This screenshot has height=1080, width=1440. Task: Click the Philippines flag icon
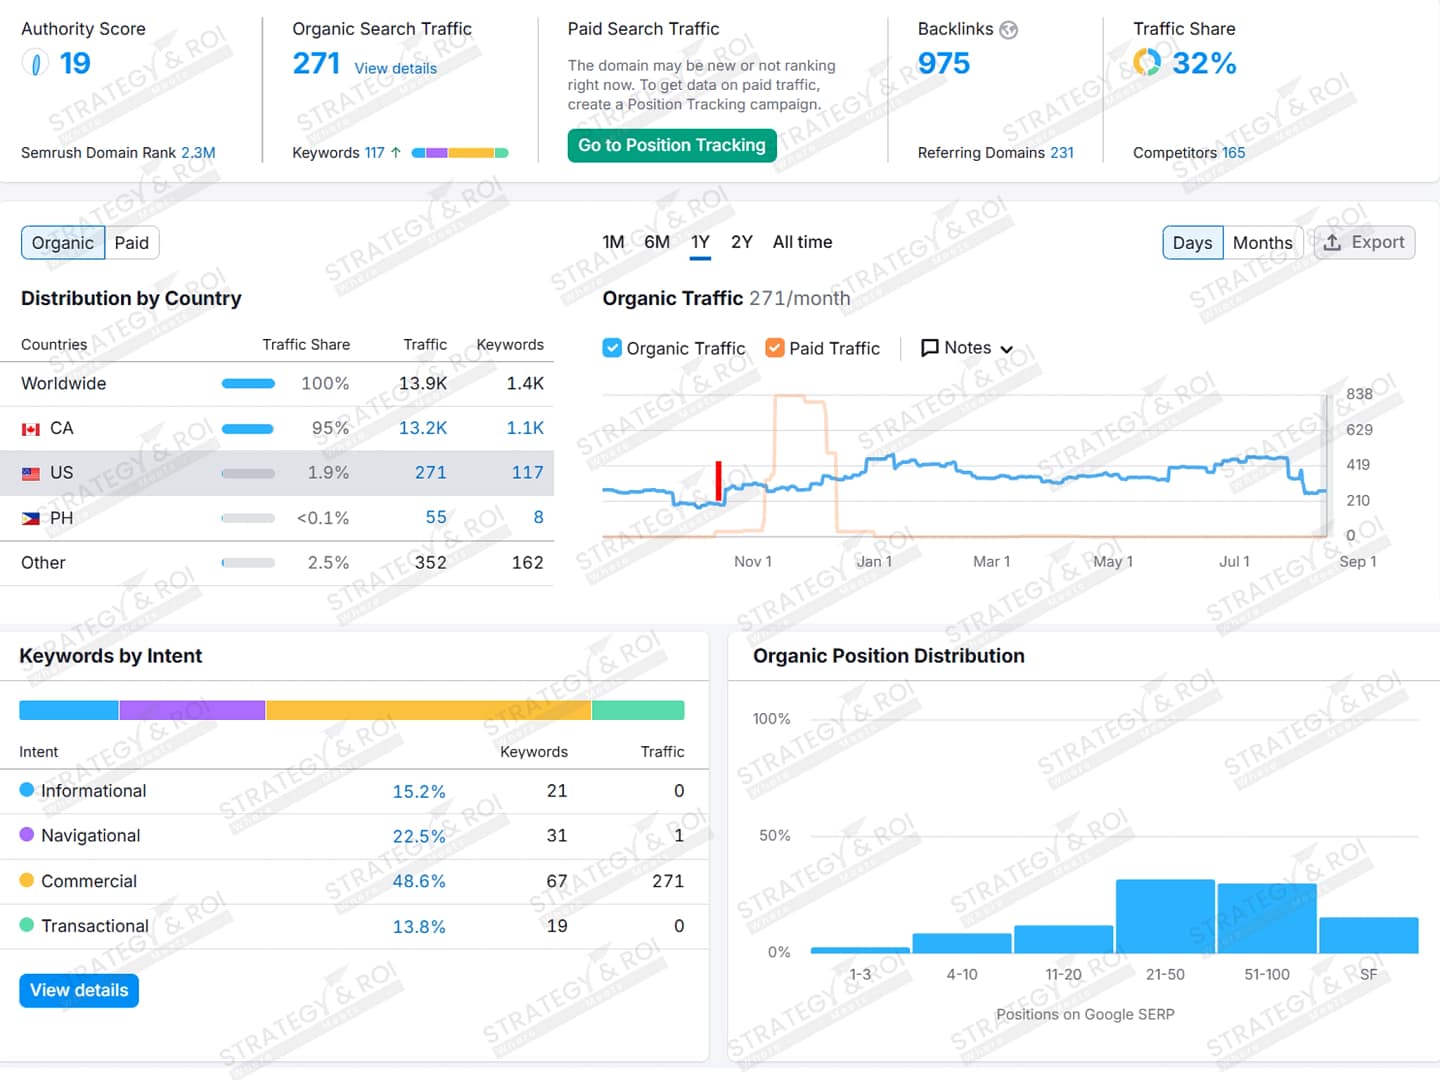(31, 519)
